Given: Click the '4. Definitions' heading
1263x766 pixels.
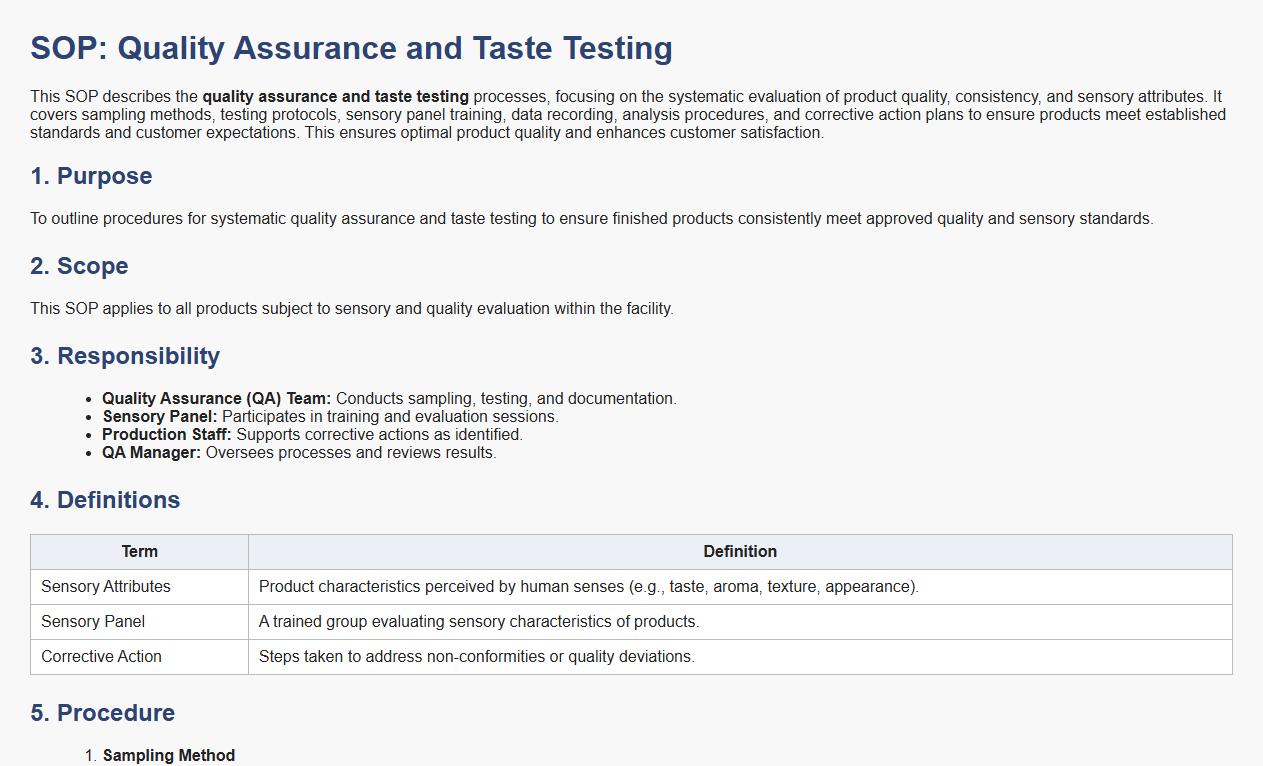Looking at the screenshot, I should coord(105,500).
